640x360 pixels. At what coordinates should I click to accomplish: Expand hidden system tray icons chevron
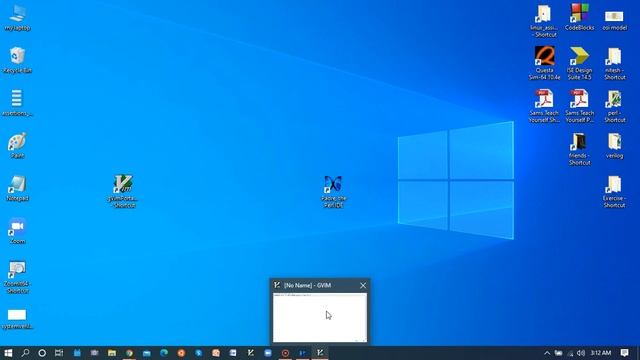coord(547,353)
